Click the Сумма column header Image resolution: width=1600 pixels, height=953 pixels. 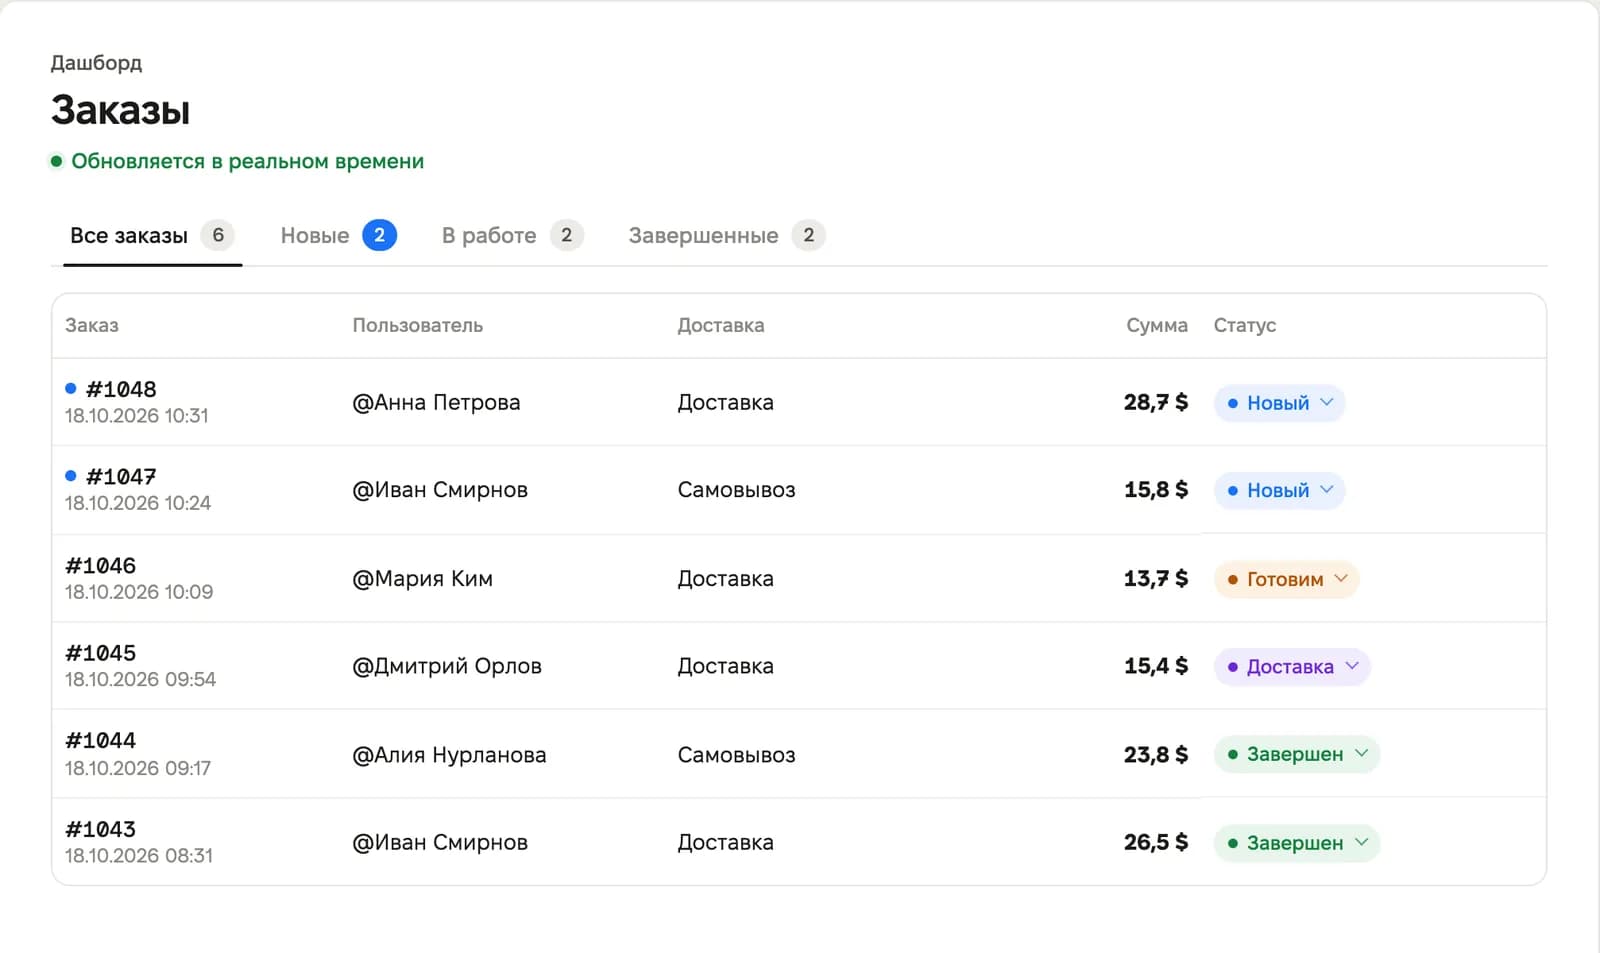[x=1157, y=325]
